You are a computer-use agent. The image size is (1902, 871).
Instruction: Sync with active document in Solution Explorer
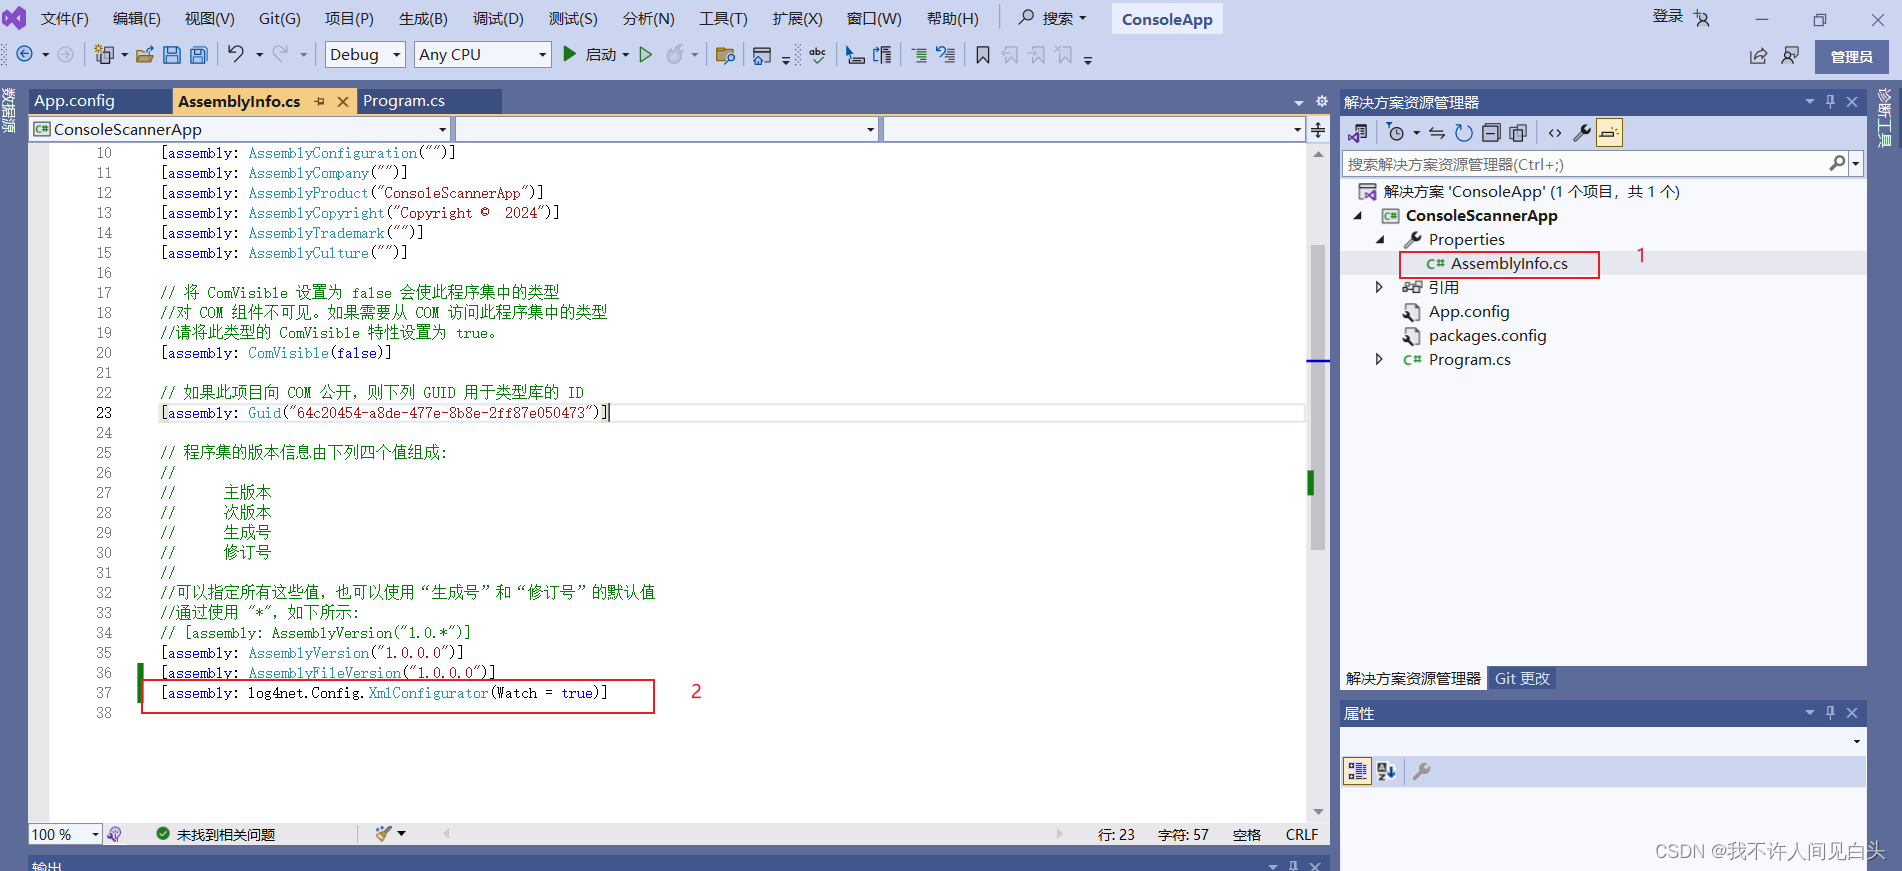click(1437, 133)
